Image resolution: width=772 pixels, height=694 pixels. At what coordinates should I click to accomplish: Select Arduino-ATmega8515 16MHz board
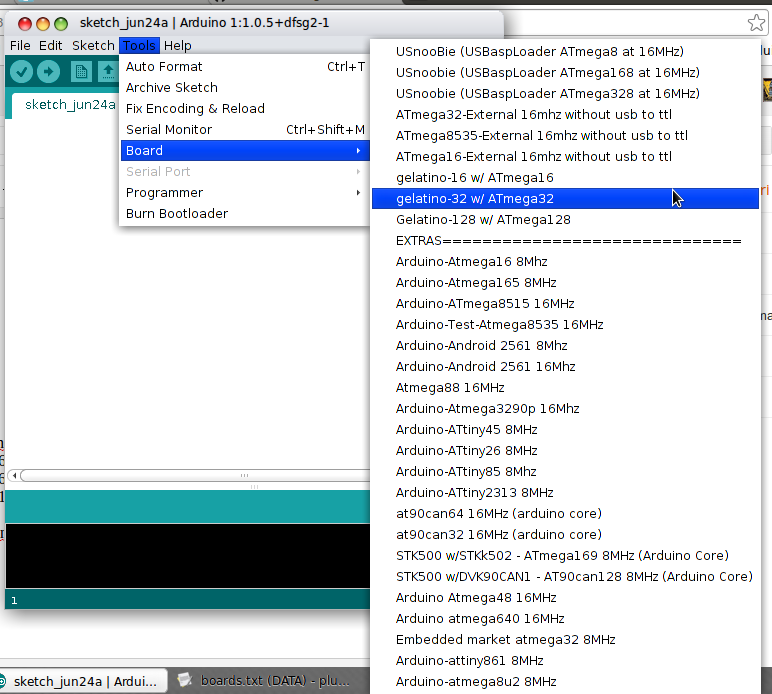565,304
